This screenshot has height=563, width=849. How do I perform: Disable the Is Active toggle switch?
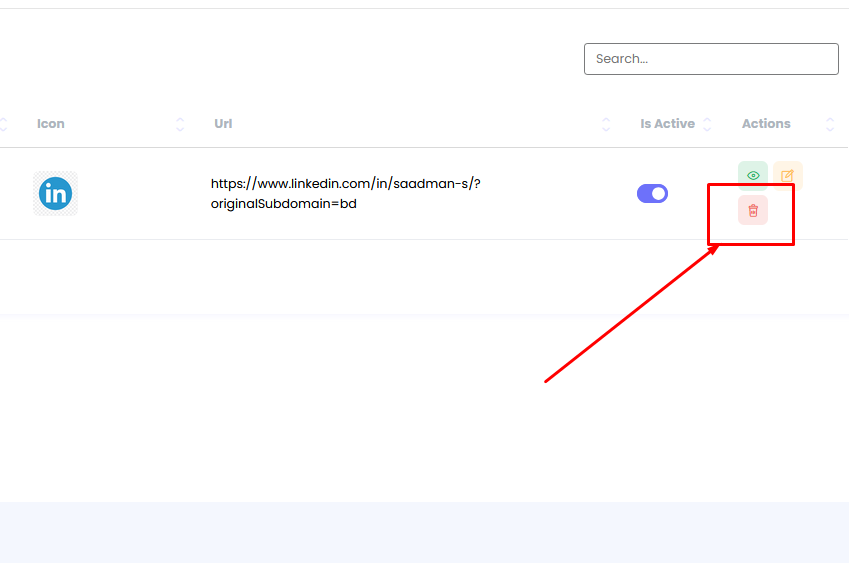[652, 194]
